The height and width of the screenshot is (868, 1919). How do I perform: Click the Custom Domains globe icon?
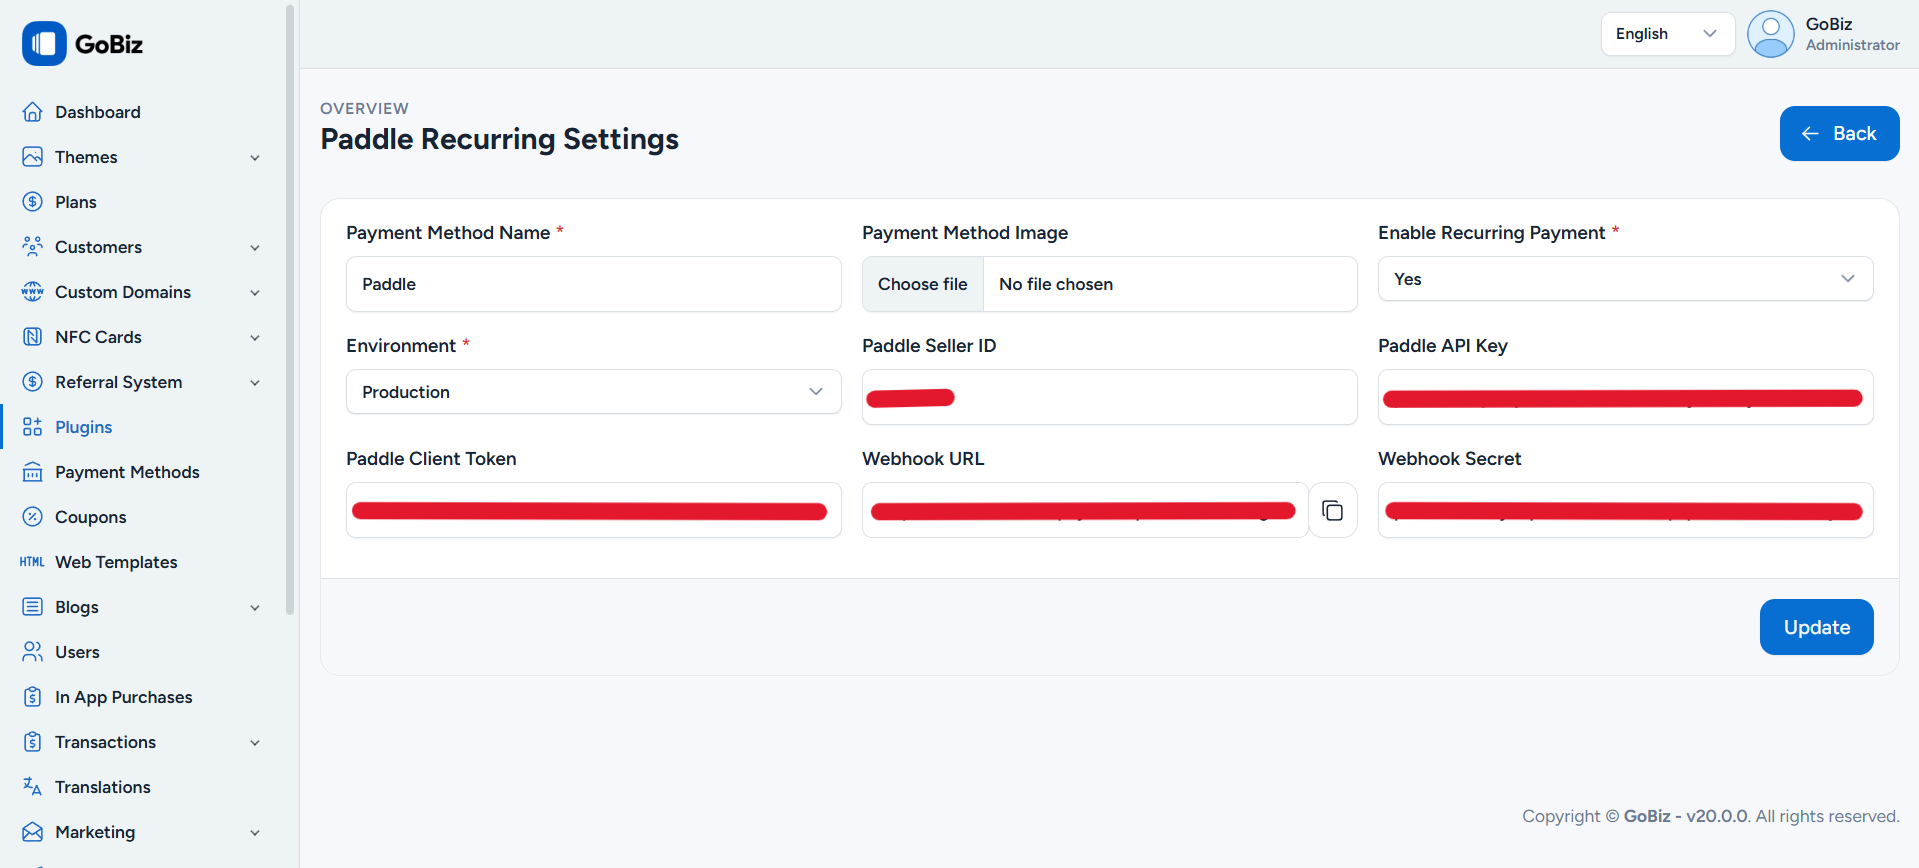pos(33,292)
